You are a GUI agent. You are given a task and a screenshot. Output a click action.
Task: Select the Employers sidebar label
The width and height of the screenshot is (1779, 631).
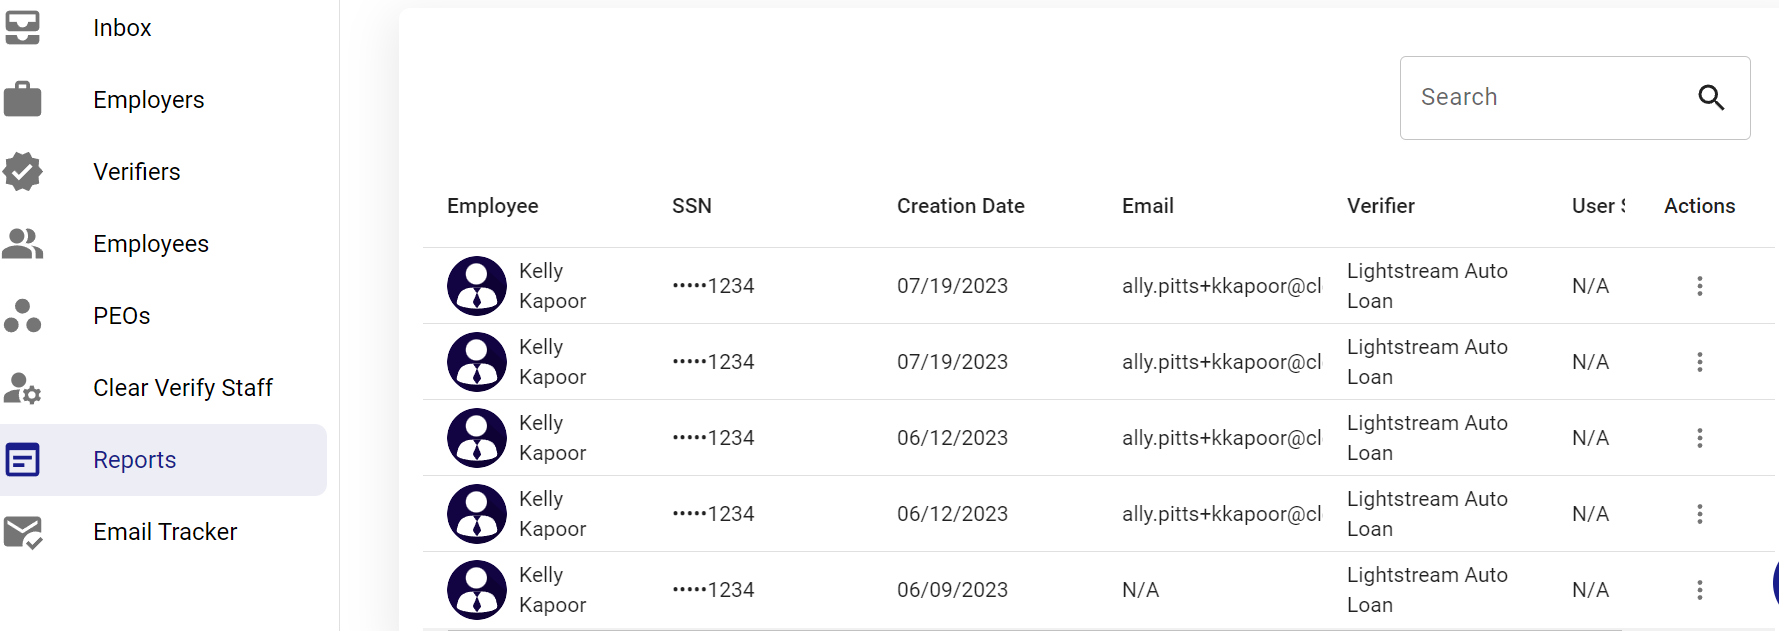148,100
